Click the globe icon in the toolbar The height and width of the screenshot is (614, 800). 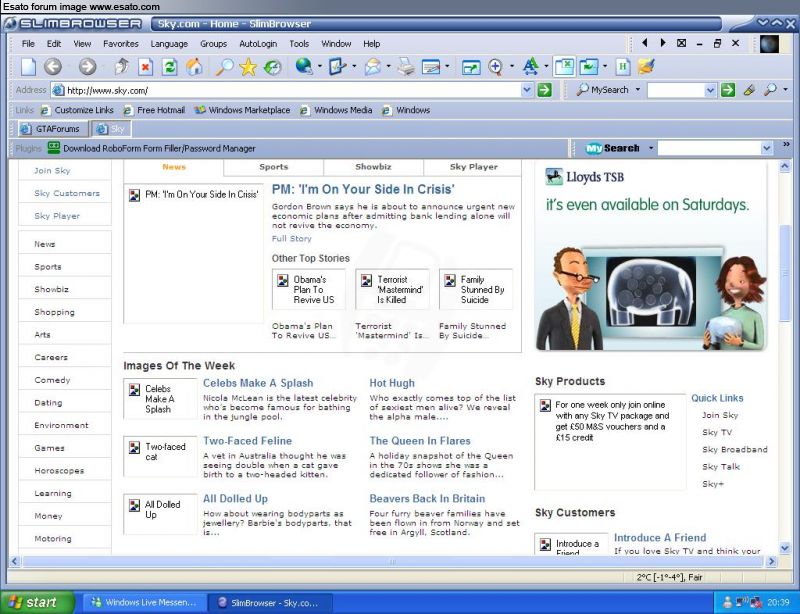pos(304,66)
